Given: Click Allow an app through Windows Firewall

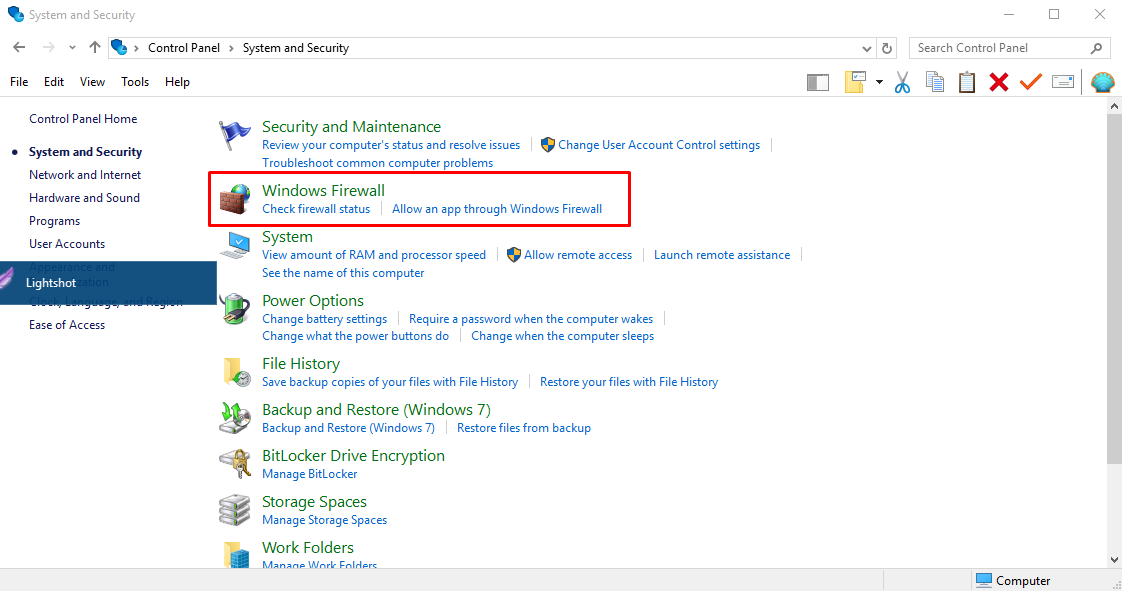Looking at the screenshot, I should pyautogui.click(x=497, y=209).
